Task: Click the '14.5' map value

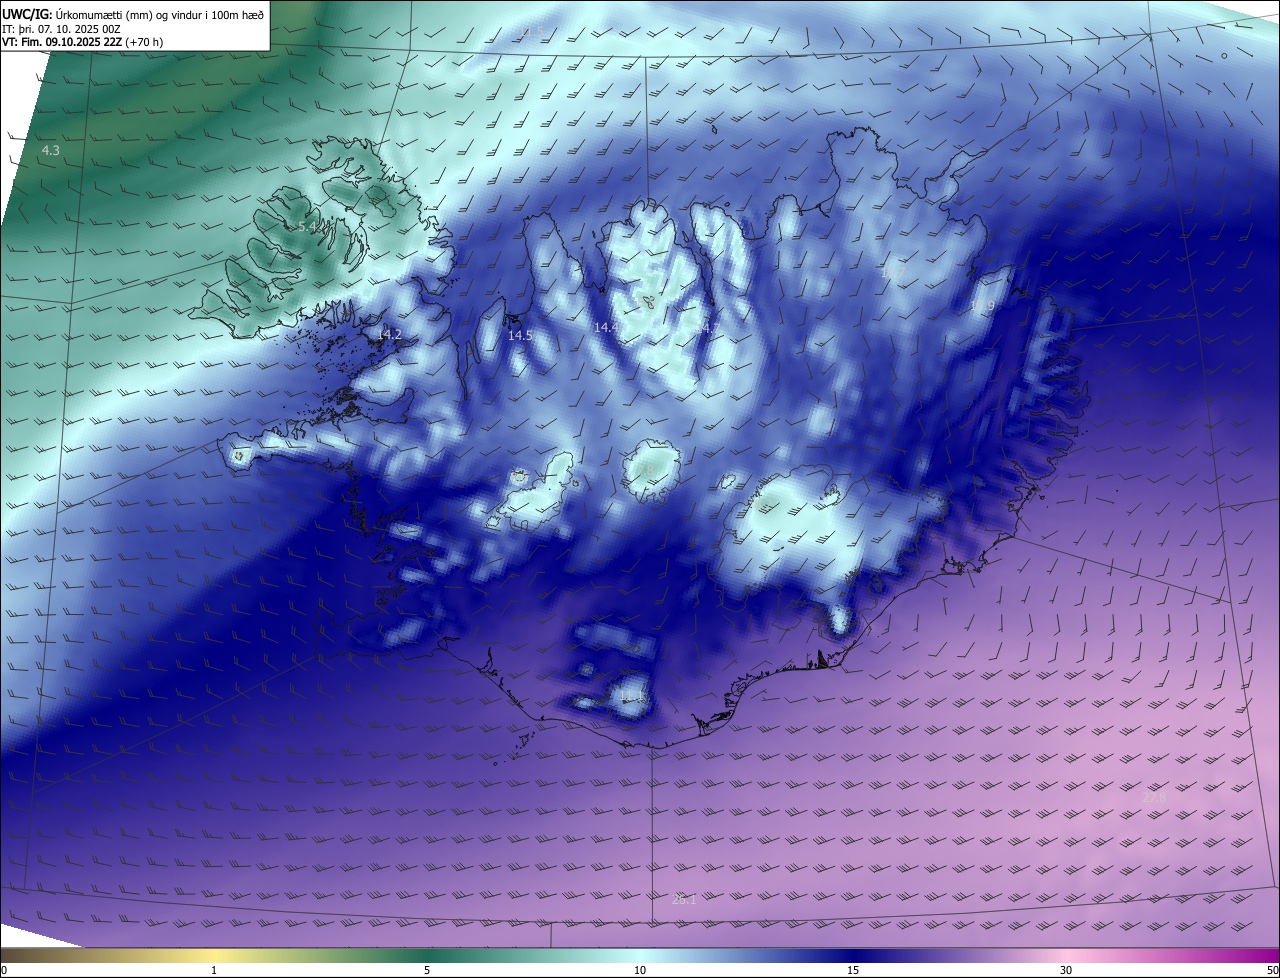Action: click(520, 336)
